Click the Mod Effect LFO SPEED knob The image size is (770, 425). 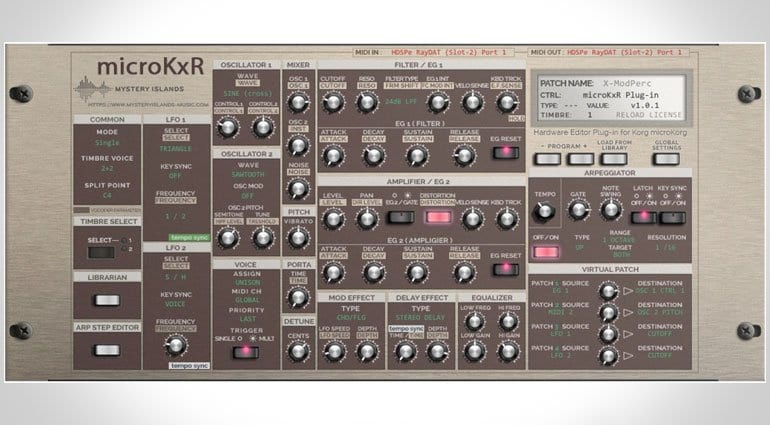(x=334, y=351)
